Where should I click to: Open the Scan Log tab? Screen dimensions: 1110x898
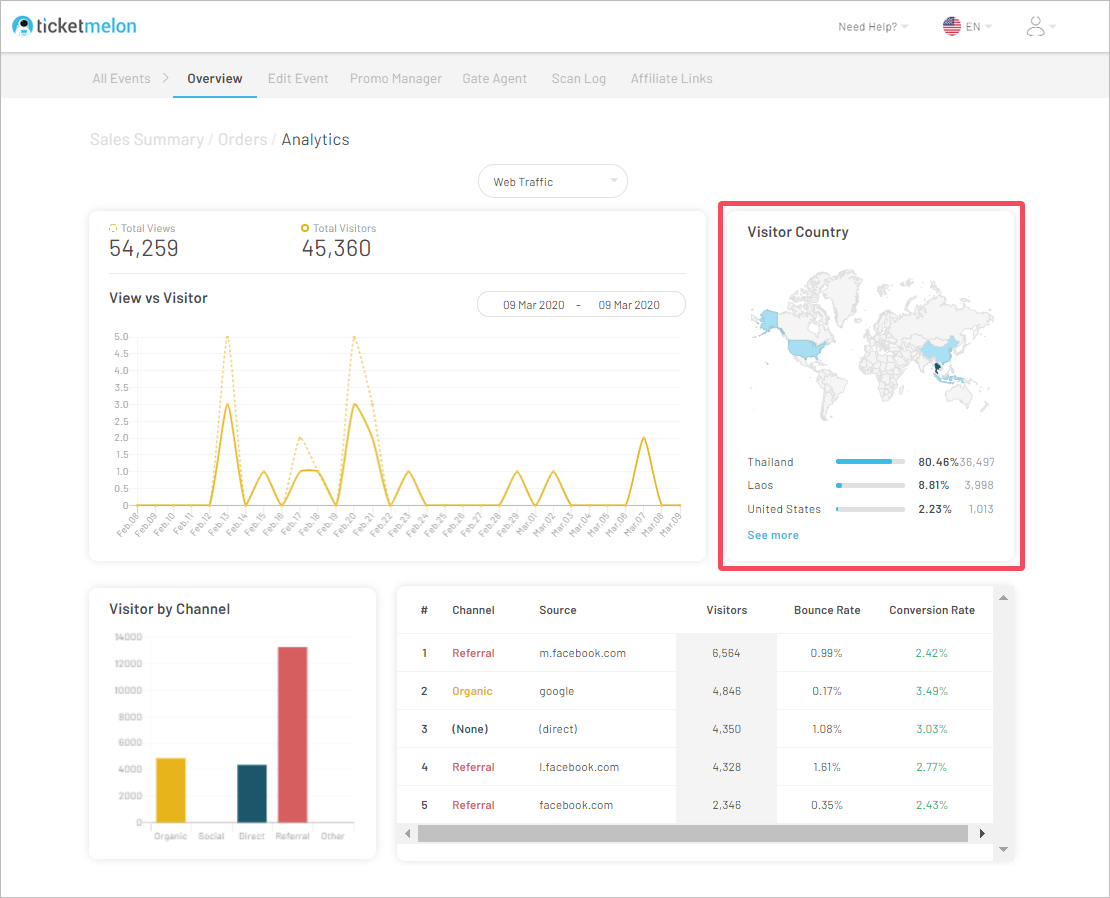(x=578, y=79)
